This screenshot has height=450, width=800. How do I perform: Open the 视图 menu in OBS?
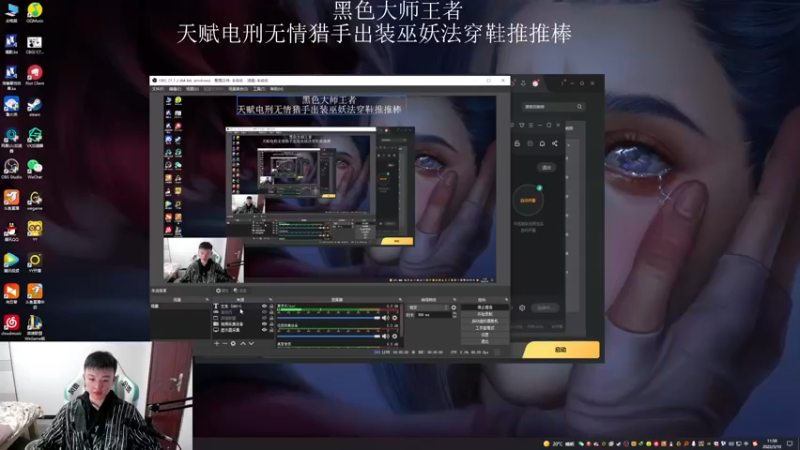tap(192, 89)
